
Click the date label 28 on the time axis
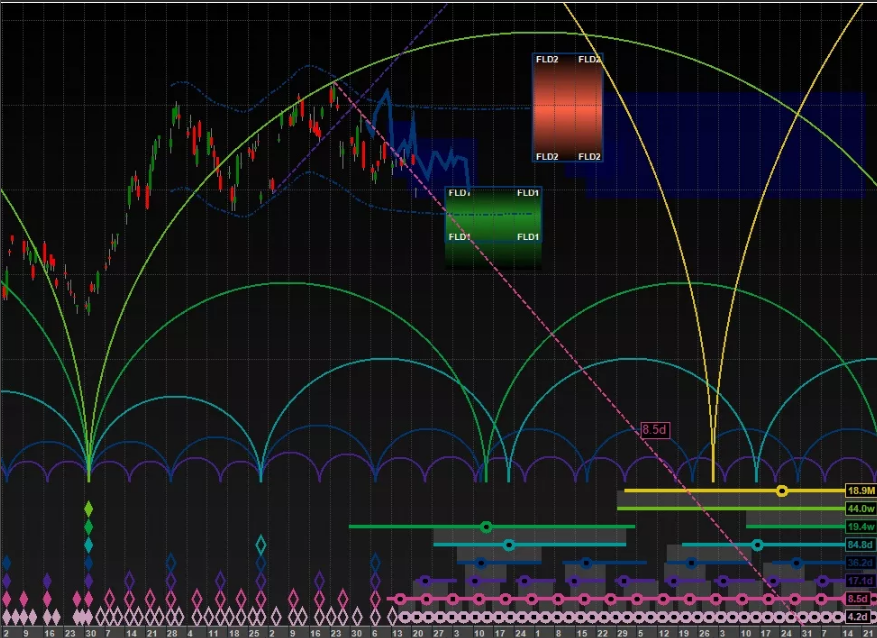(x=172, y=633)
